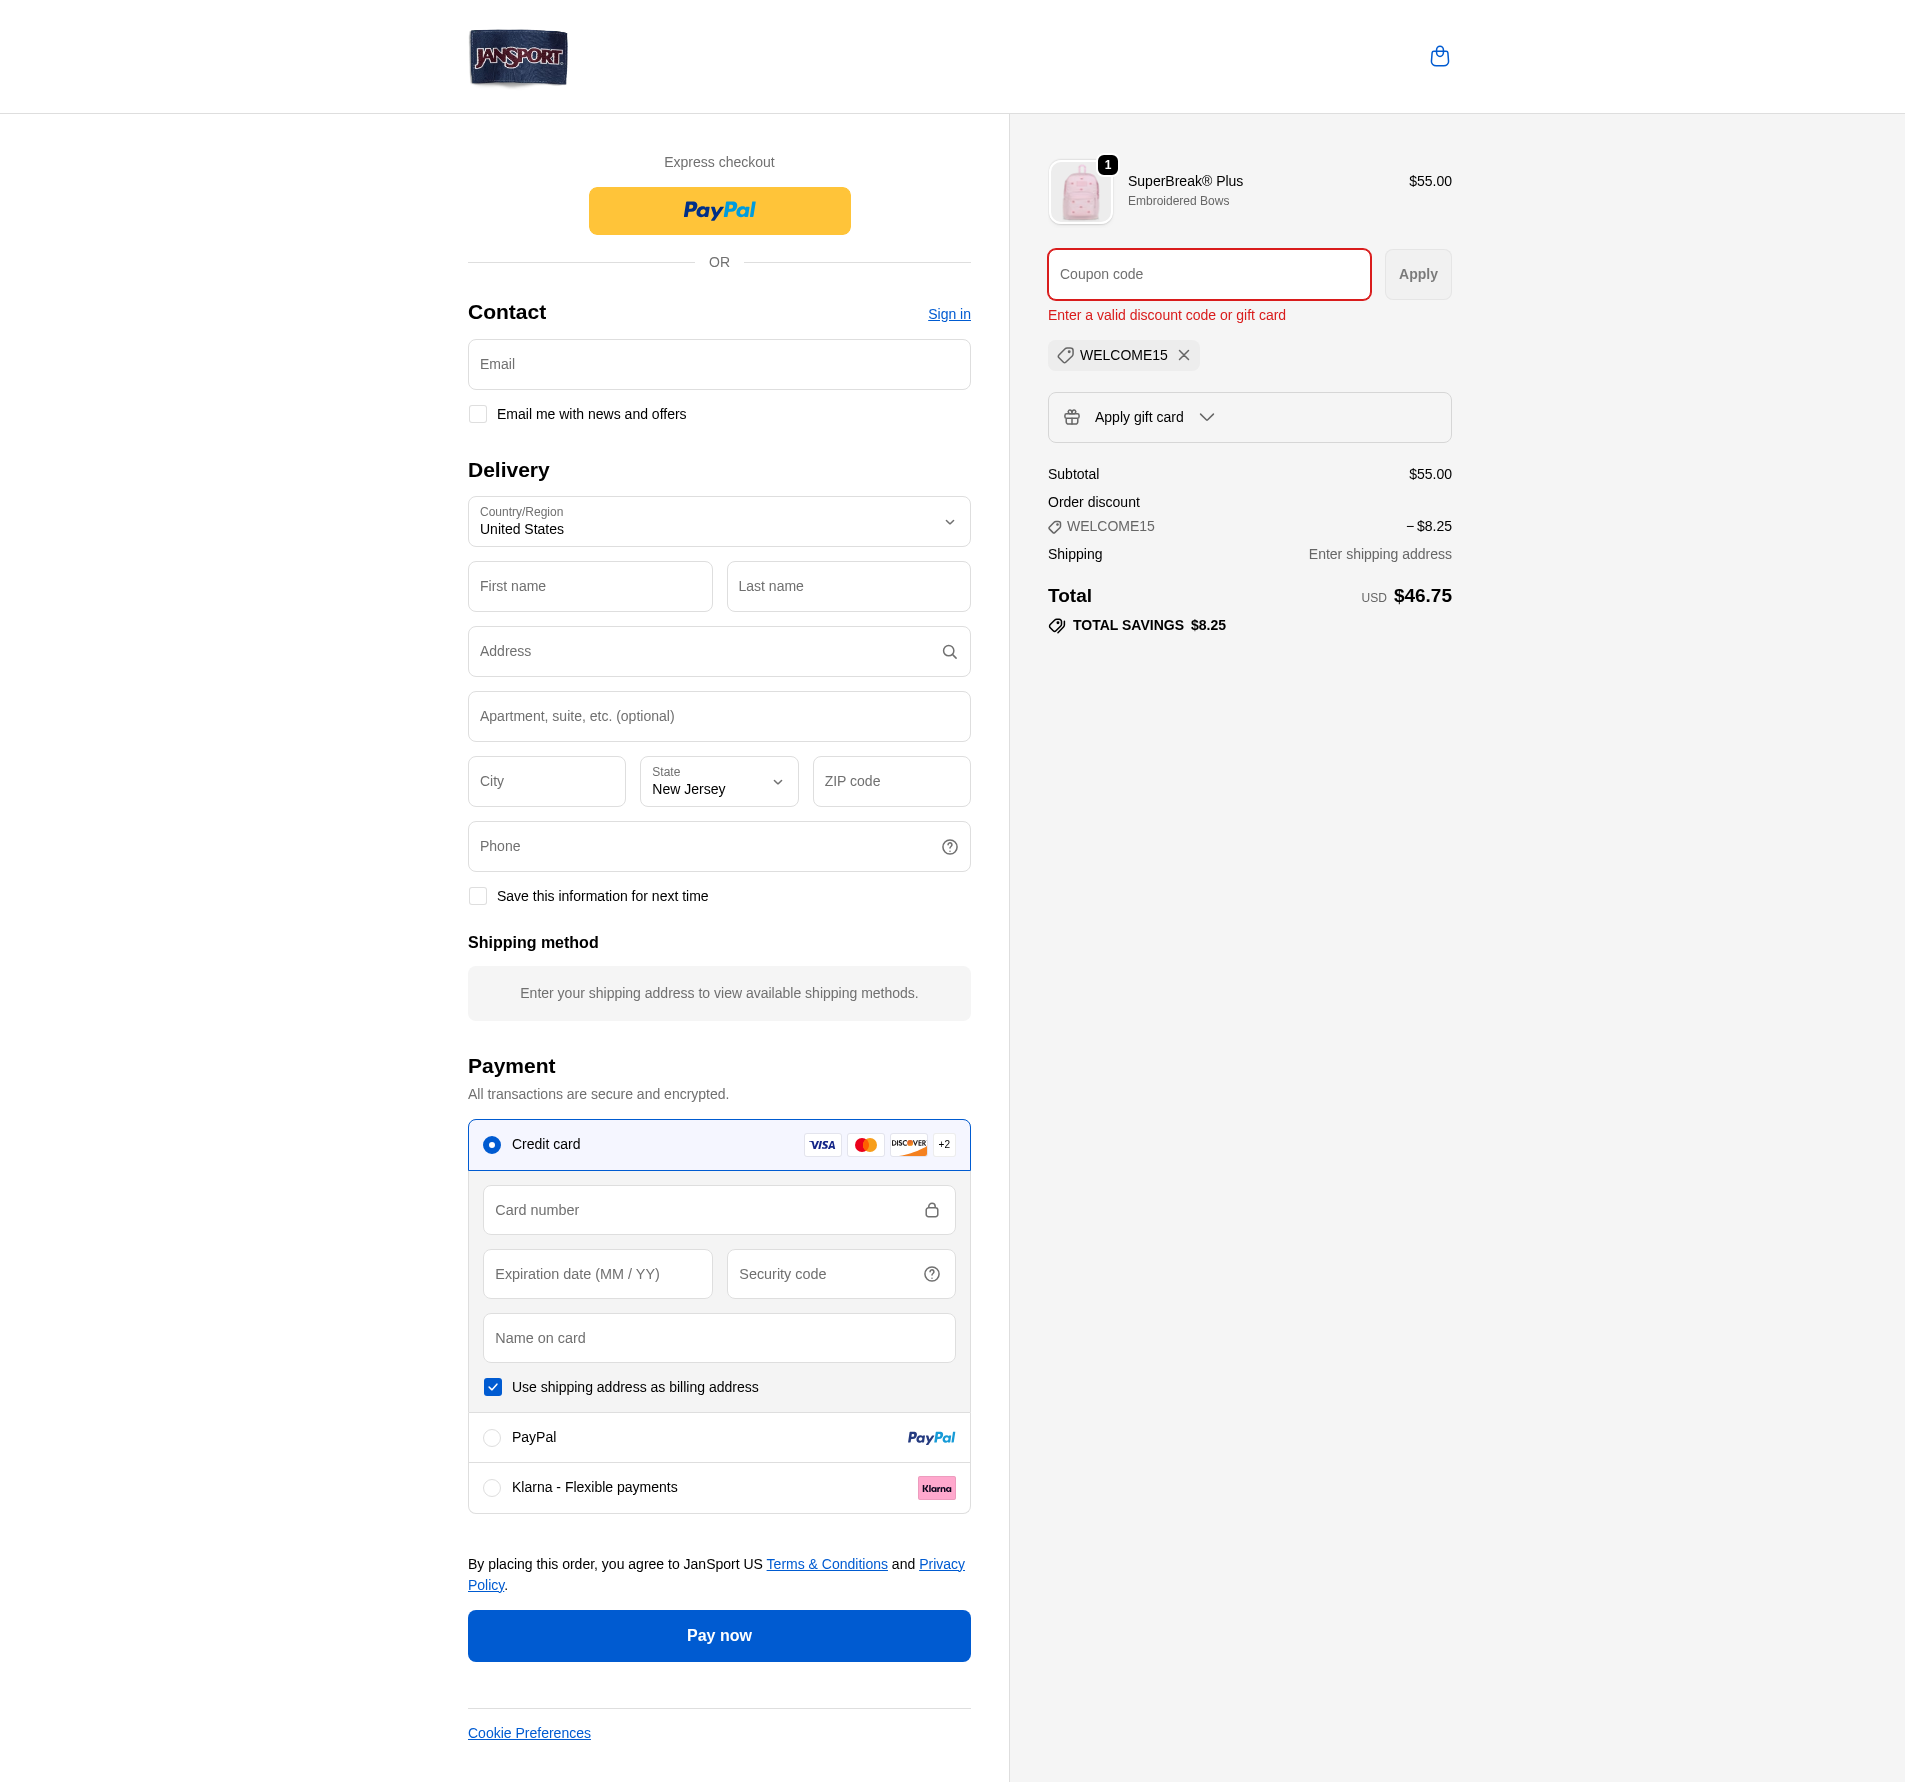Click the SuperBreak Plus backpack thumbnail
The image size is (1905, 1782).
[1080, 192]
